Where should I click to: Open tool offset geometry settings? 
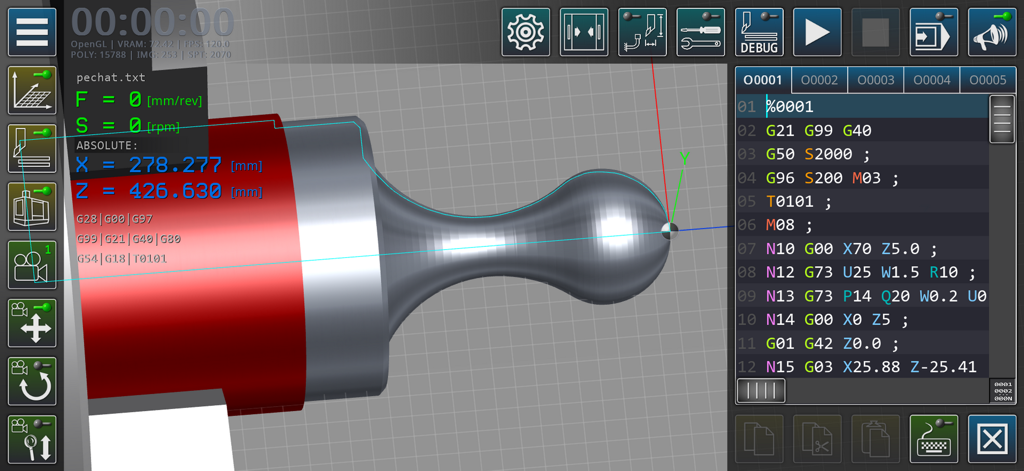tap(642, 32)
